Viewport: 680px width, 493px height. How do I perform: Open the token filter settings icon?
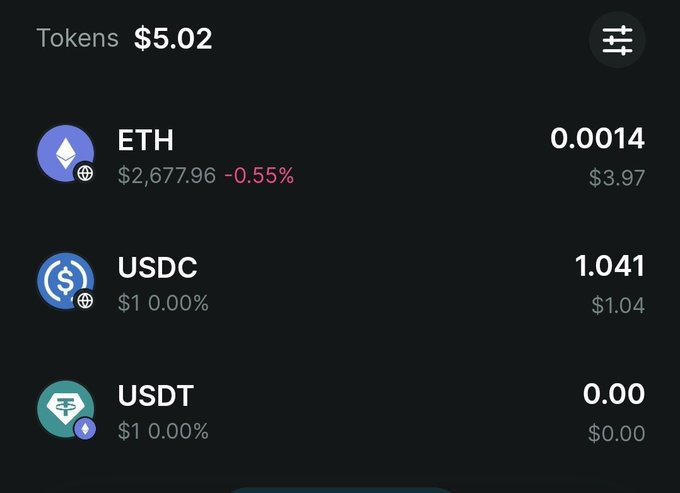point(617,40)
